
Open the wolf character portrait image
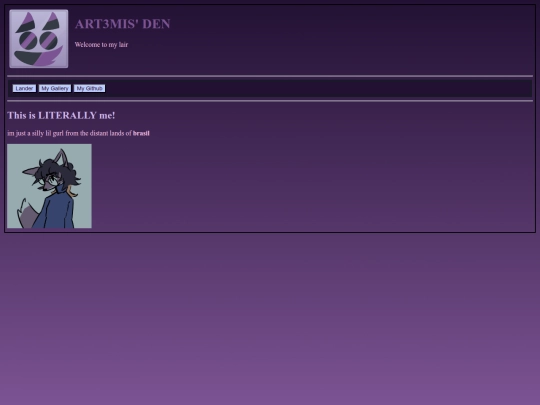coord(49,186)
